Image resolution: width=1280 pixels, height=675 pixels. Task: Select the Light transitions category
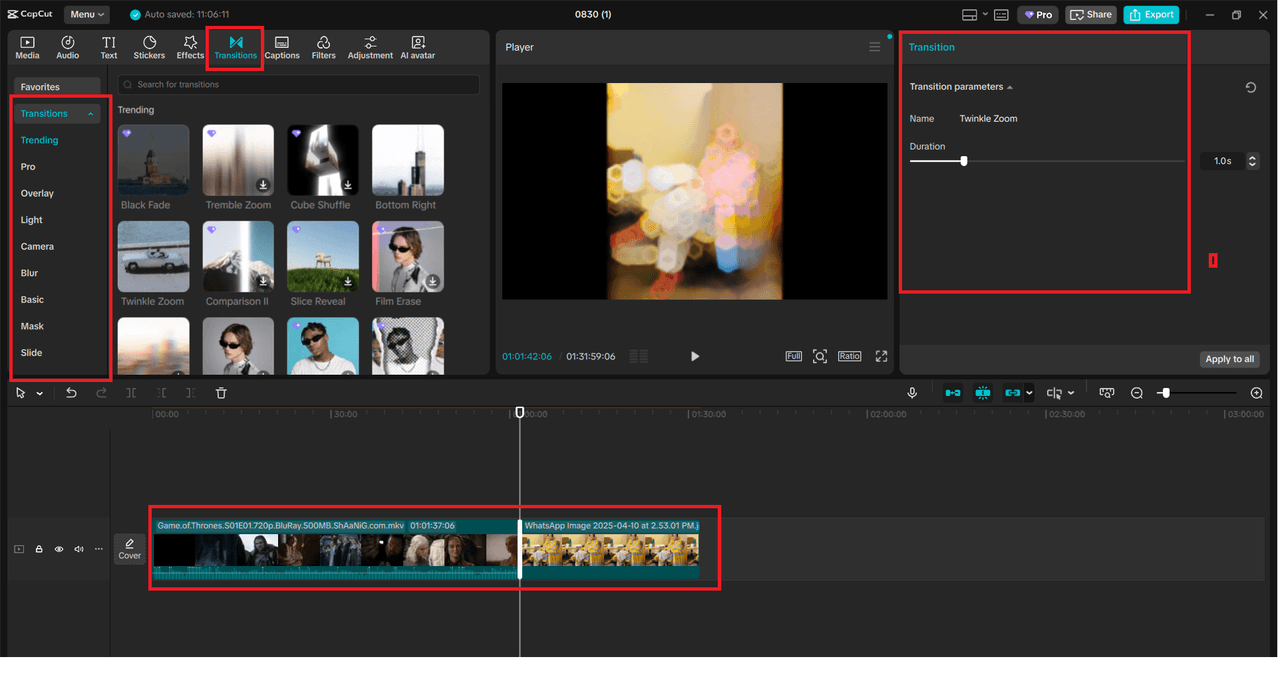[32, 220]
